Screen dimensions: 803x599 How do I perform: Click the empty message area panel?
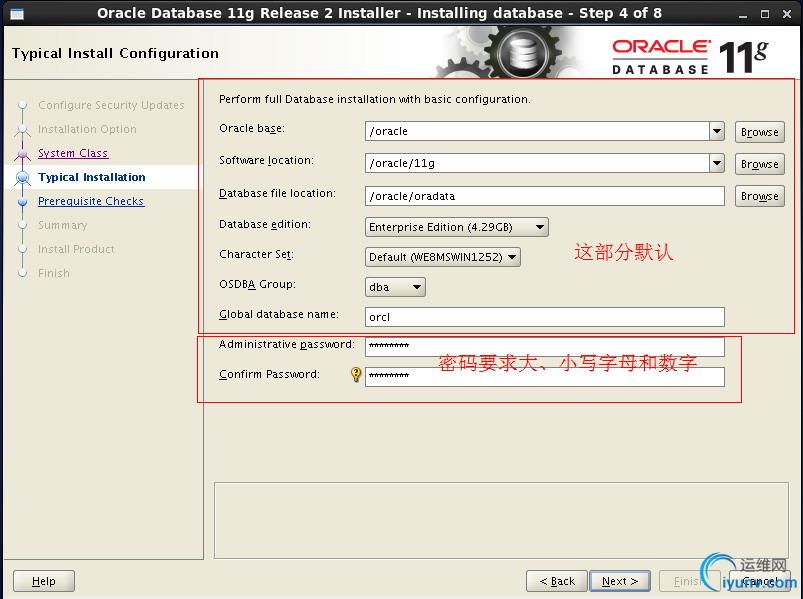[501, 521]
